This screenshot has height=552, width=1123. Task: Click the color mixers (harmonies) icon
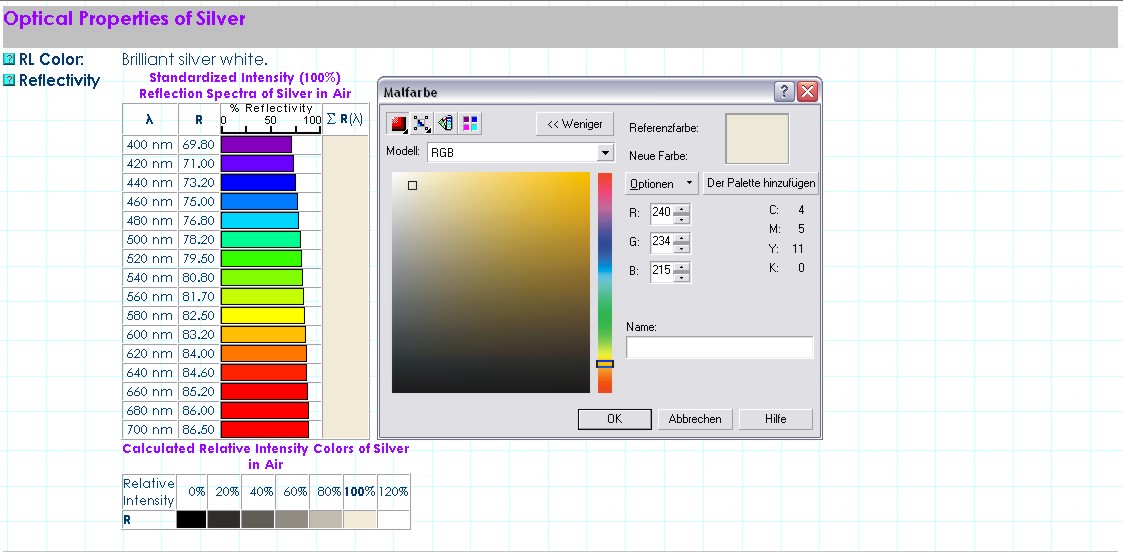(422, 124)
